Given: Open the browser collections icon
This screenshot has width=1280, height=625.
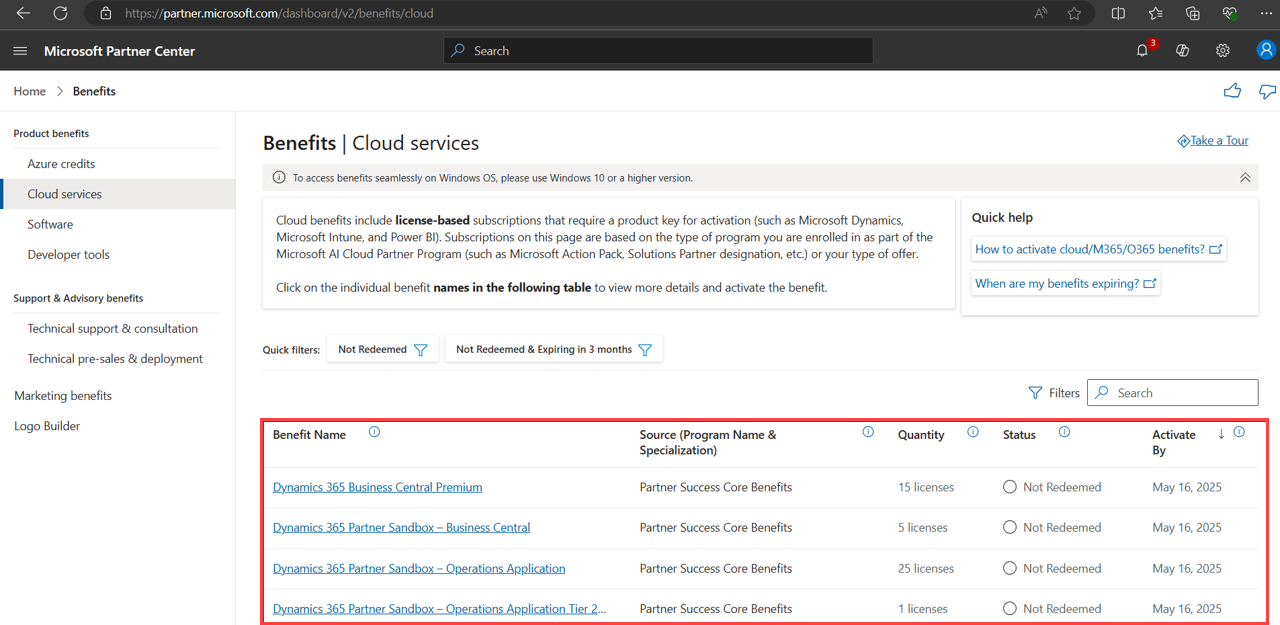Looking at the screenshot, I should (x=1192, y=13).
